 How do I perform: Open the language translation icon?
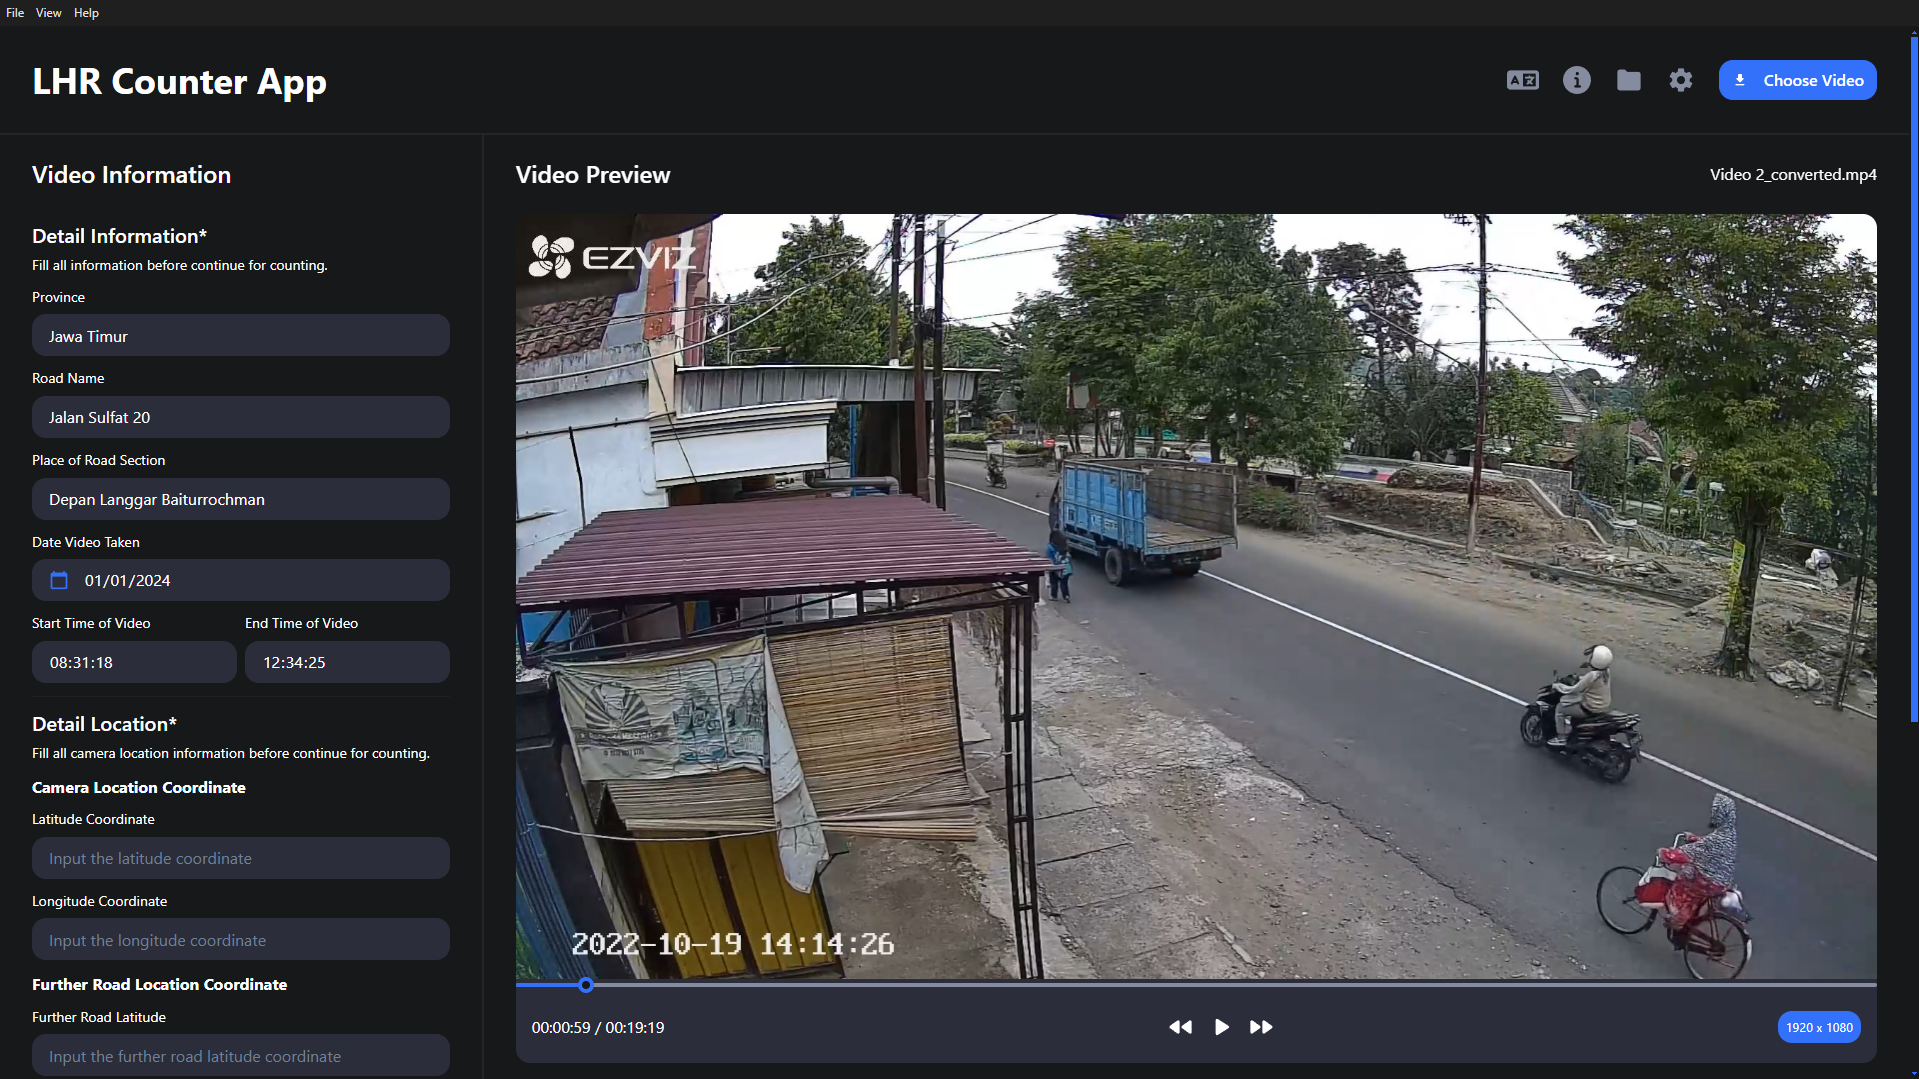[x=1522, y=80]
